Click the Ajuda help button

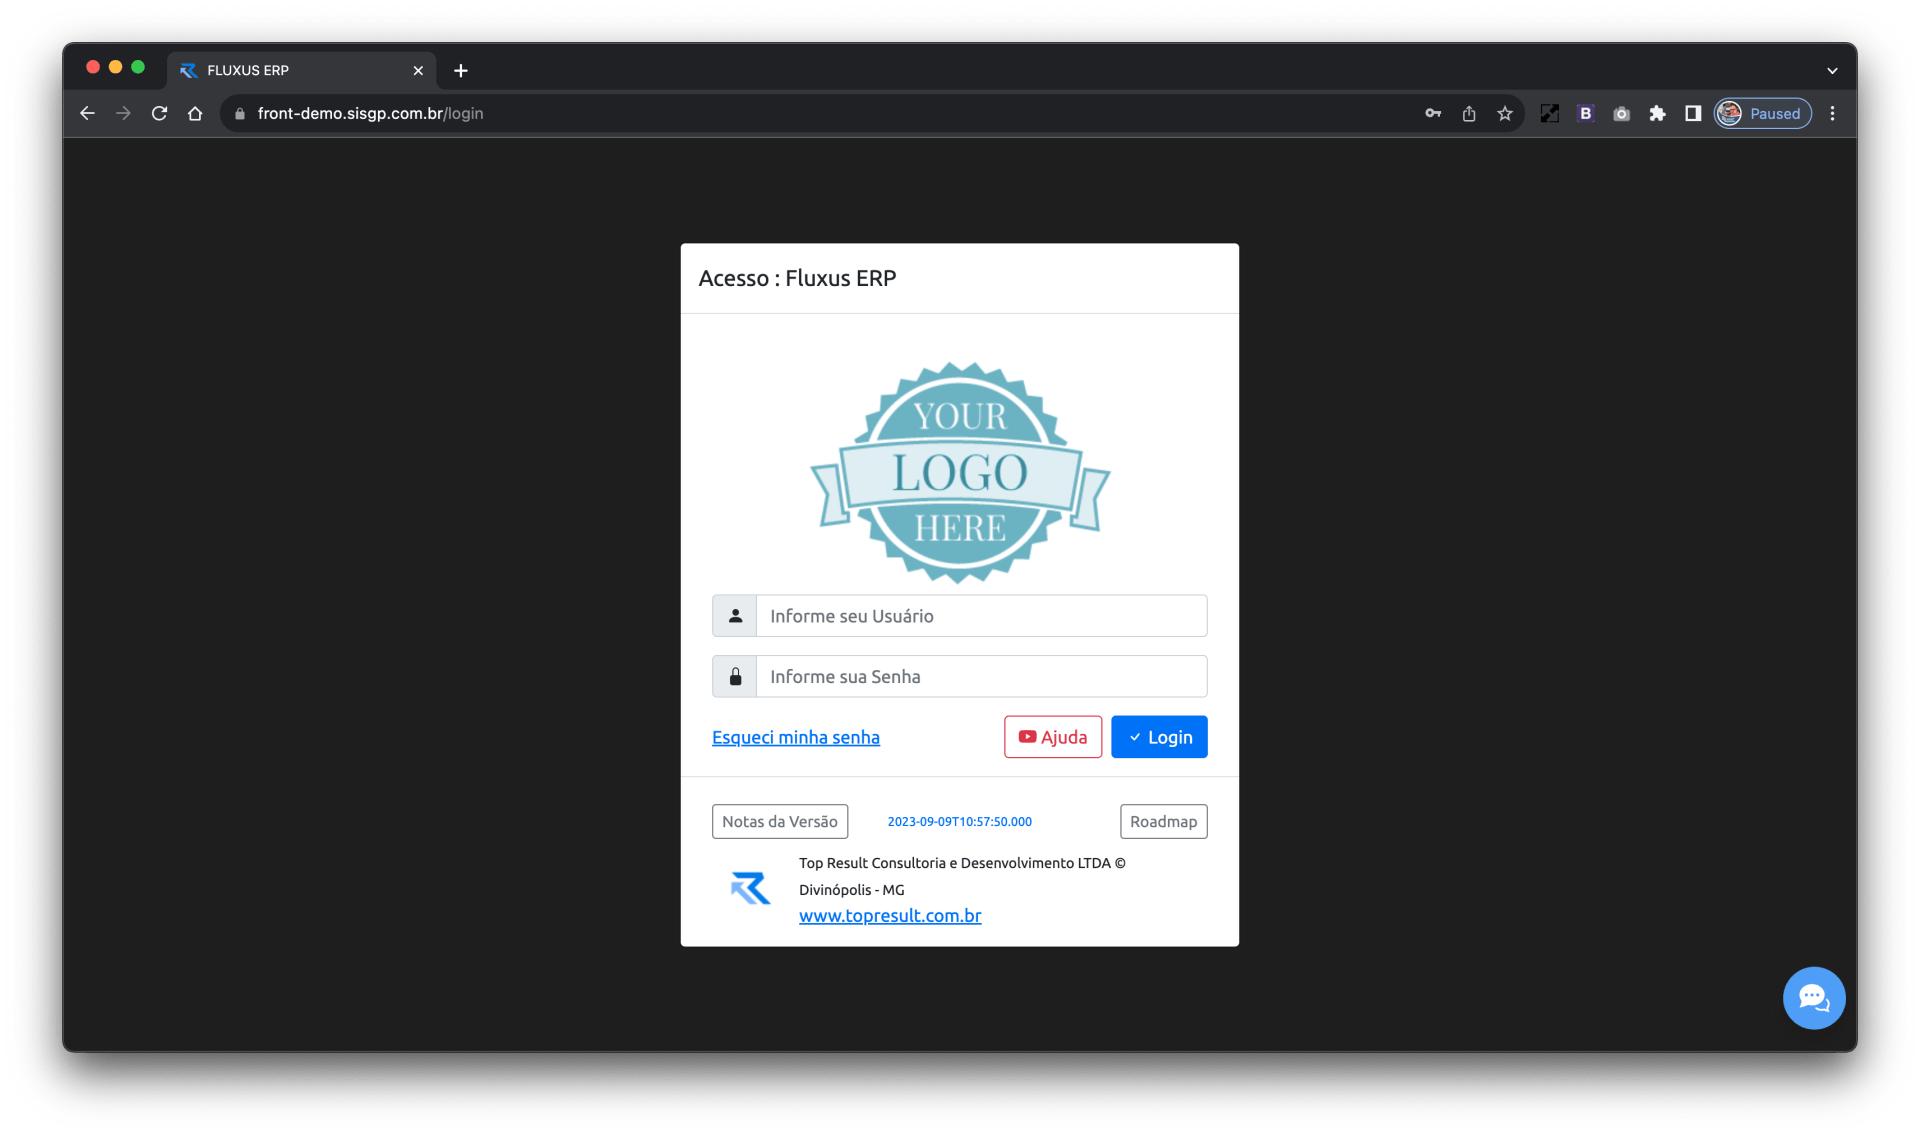(1052, 737)
